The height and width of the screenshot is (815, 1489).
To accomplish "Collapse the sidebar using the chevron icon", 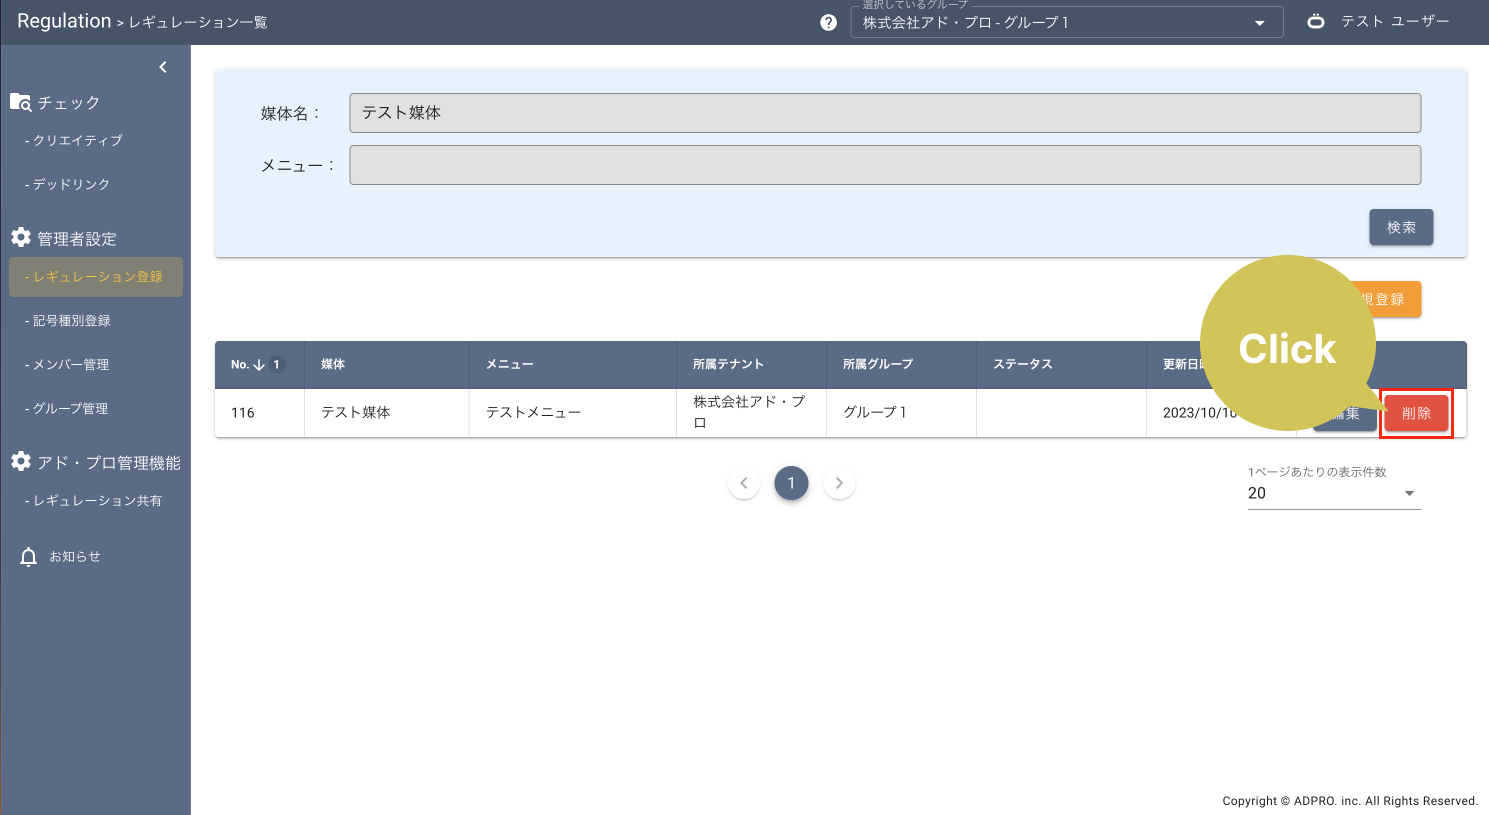I will (x=163, y=66).
